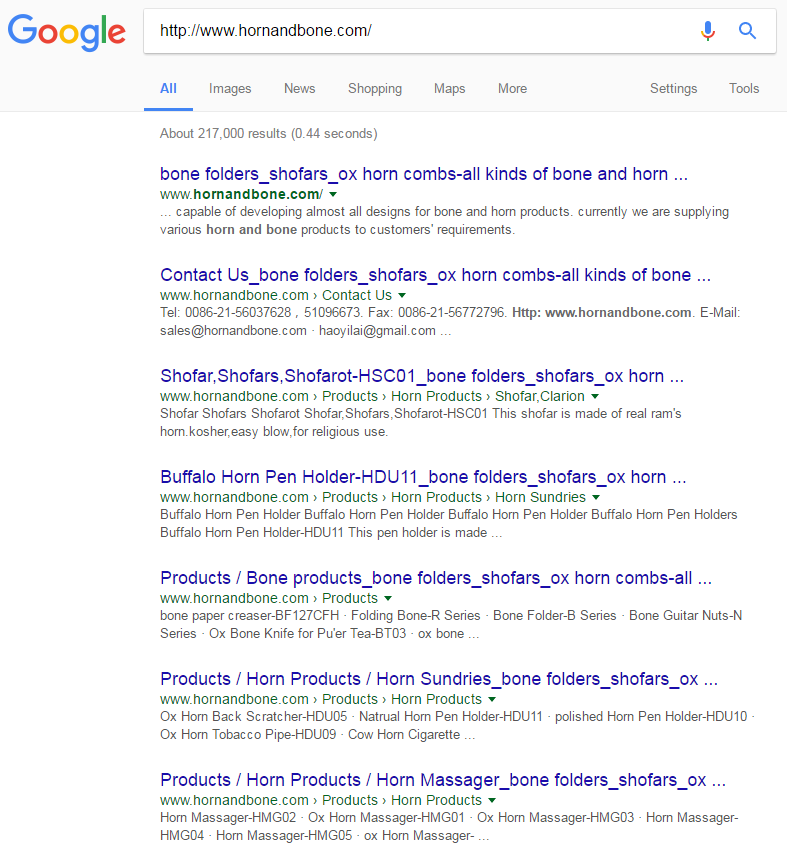Viewport: 787px width, 855px height.
Task: Open Products / Horn Products / Horn Massager result
Action: click(443, 779)
